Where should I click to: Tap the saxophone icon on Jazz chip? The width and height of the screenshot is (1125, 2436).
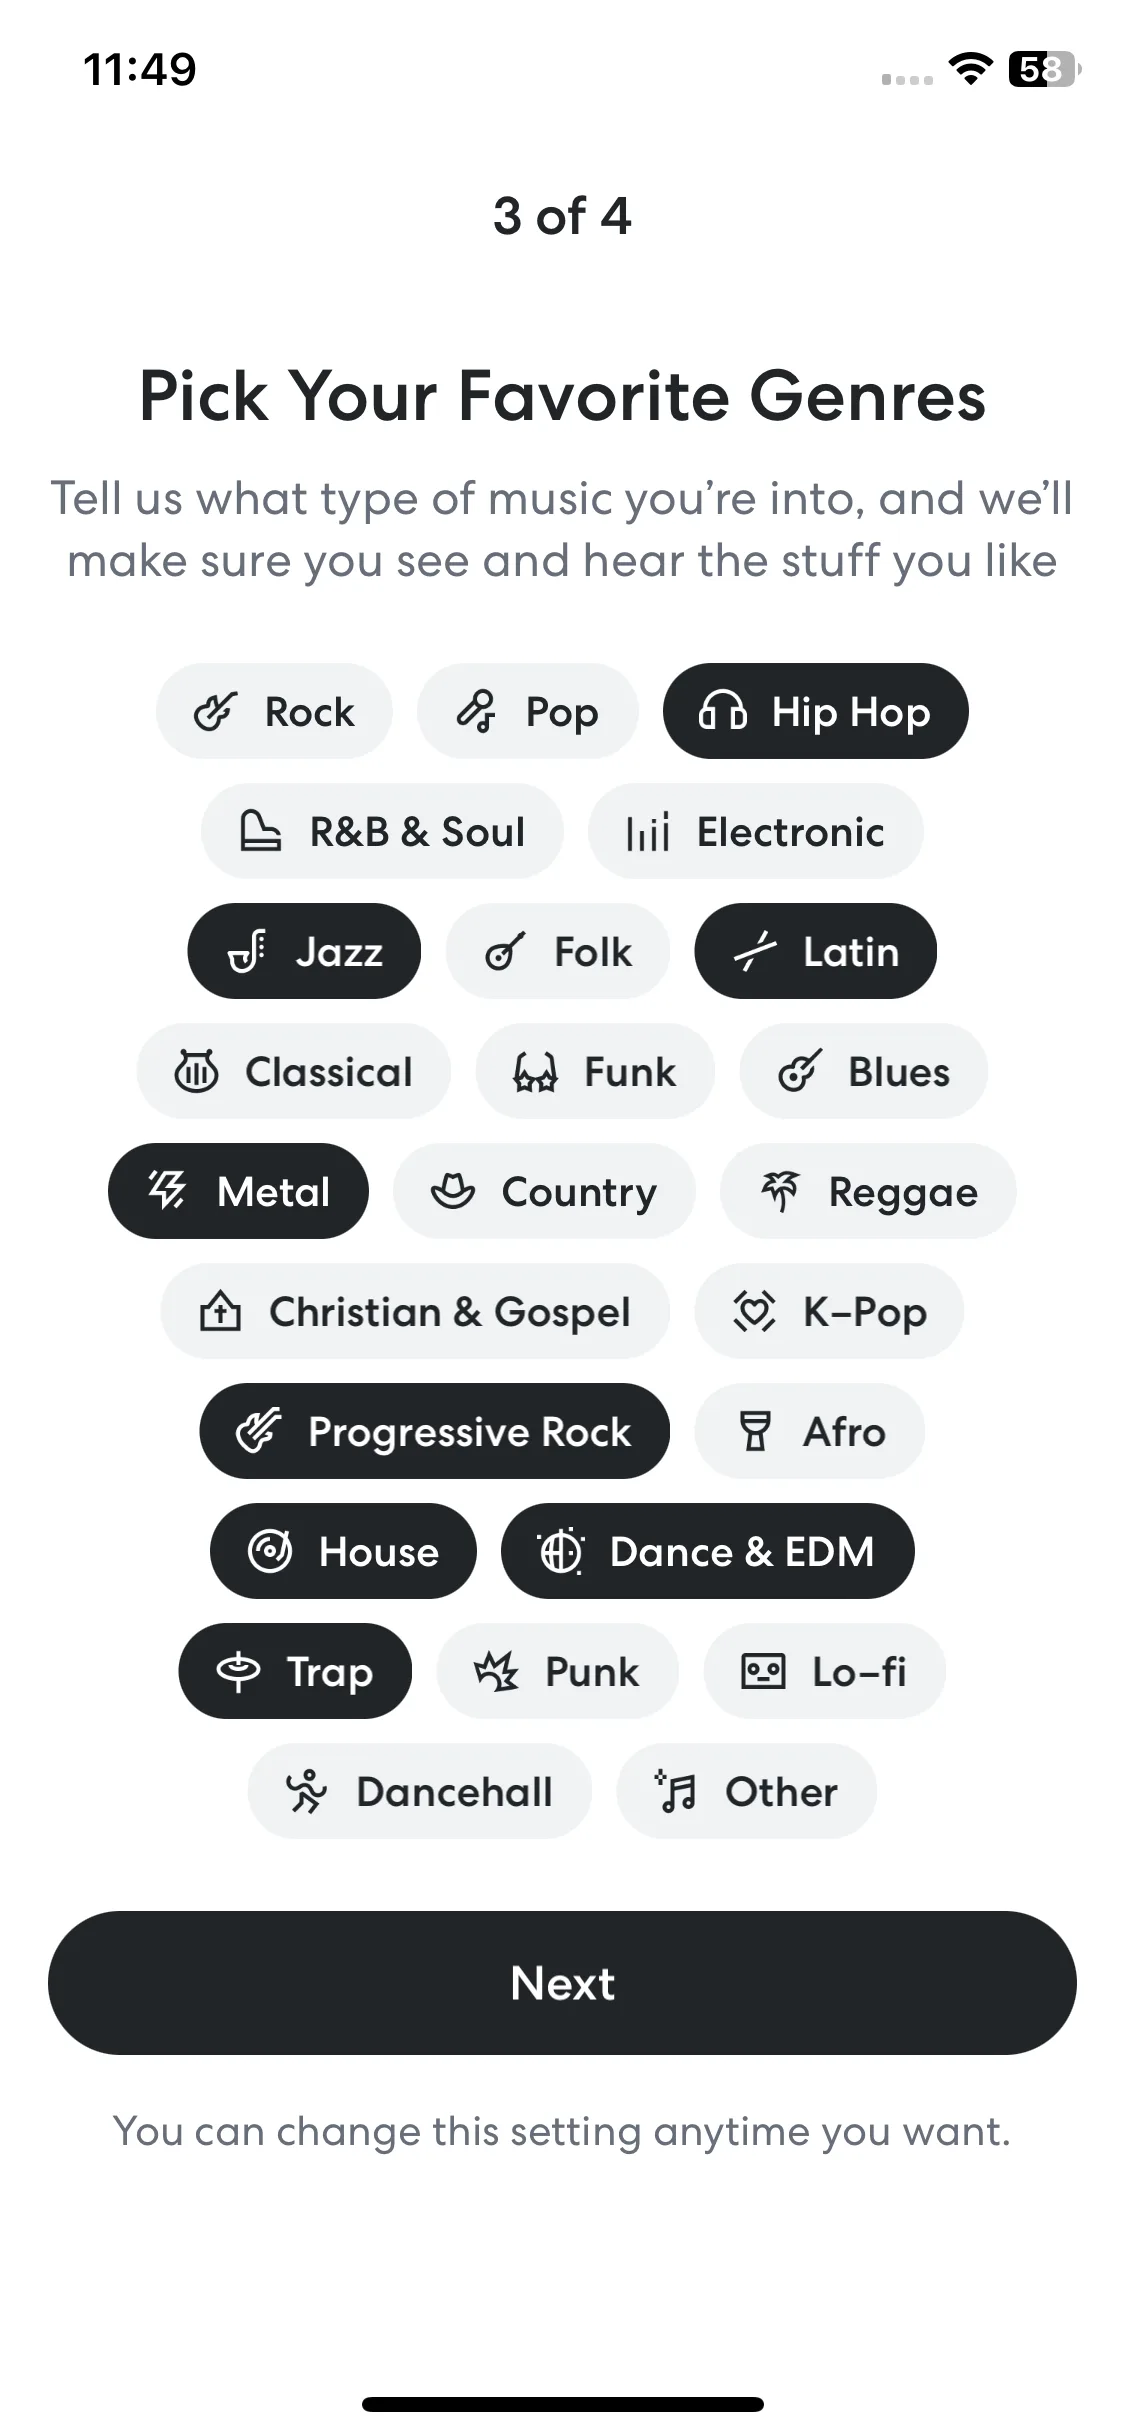(x=247, y=952)
